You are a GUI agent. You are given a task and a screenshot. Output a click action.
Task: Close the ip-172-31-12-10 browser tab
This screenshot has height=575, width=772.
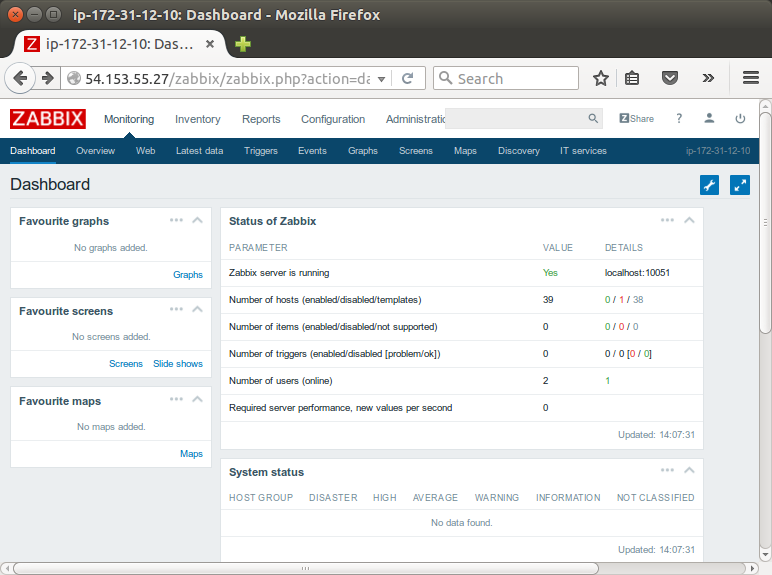pyautogui.click(x=210, y=44)
